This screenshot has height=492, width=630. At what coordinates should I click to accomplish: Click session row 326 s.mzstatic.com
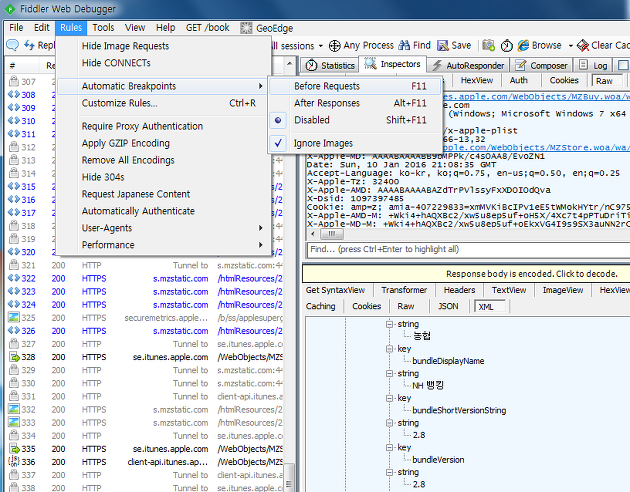coord(145,331)
